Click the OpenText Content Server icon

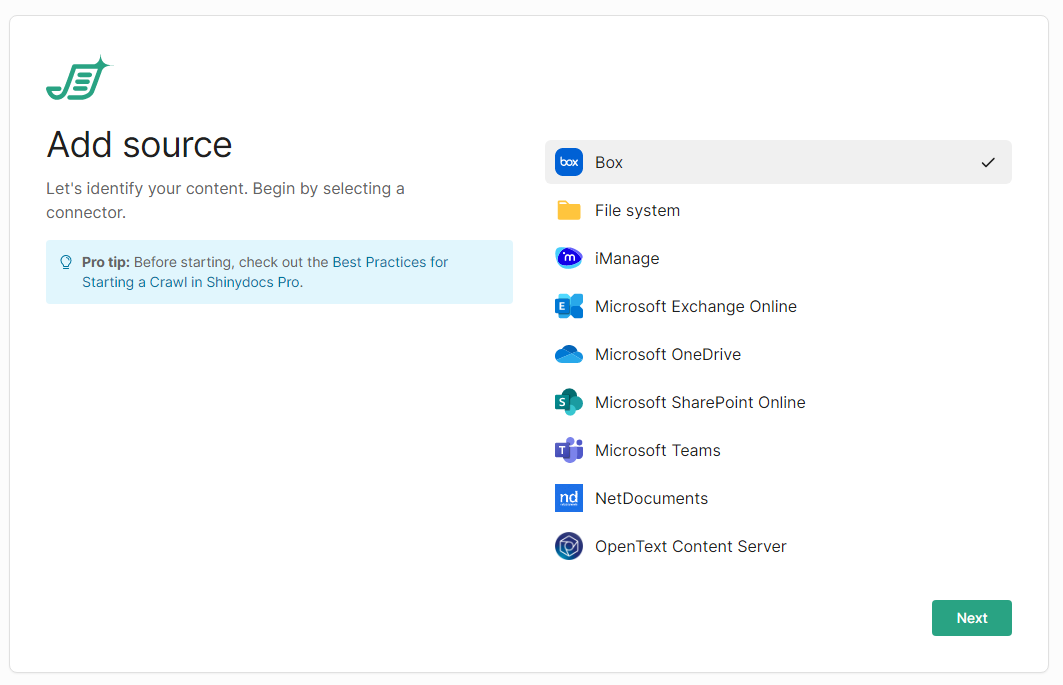coord(569,546)
